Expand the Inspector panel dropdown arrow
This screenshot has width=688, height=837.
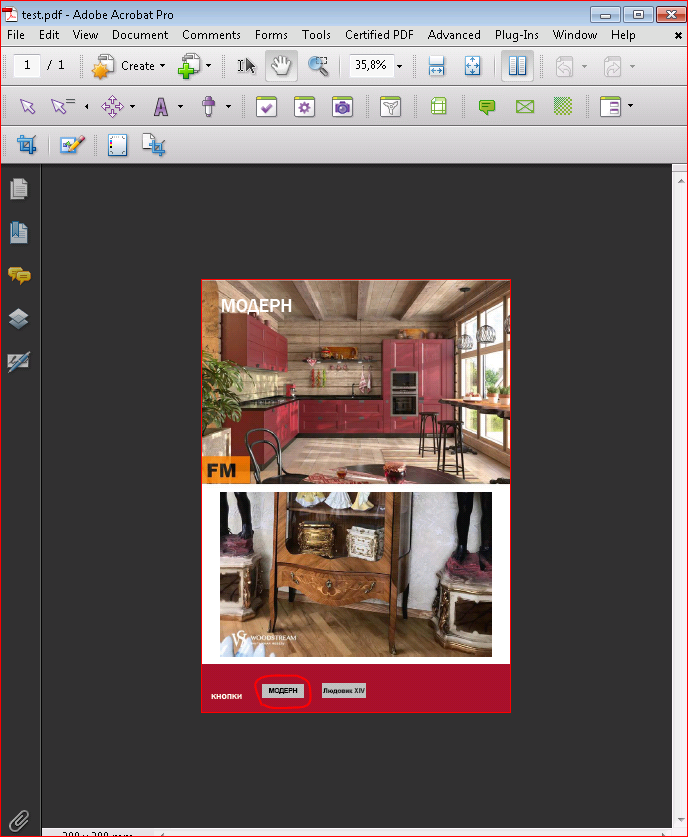point(630,106)
